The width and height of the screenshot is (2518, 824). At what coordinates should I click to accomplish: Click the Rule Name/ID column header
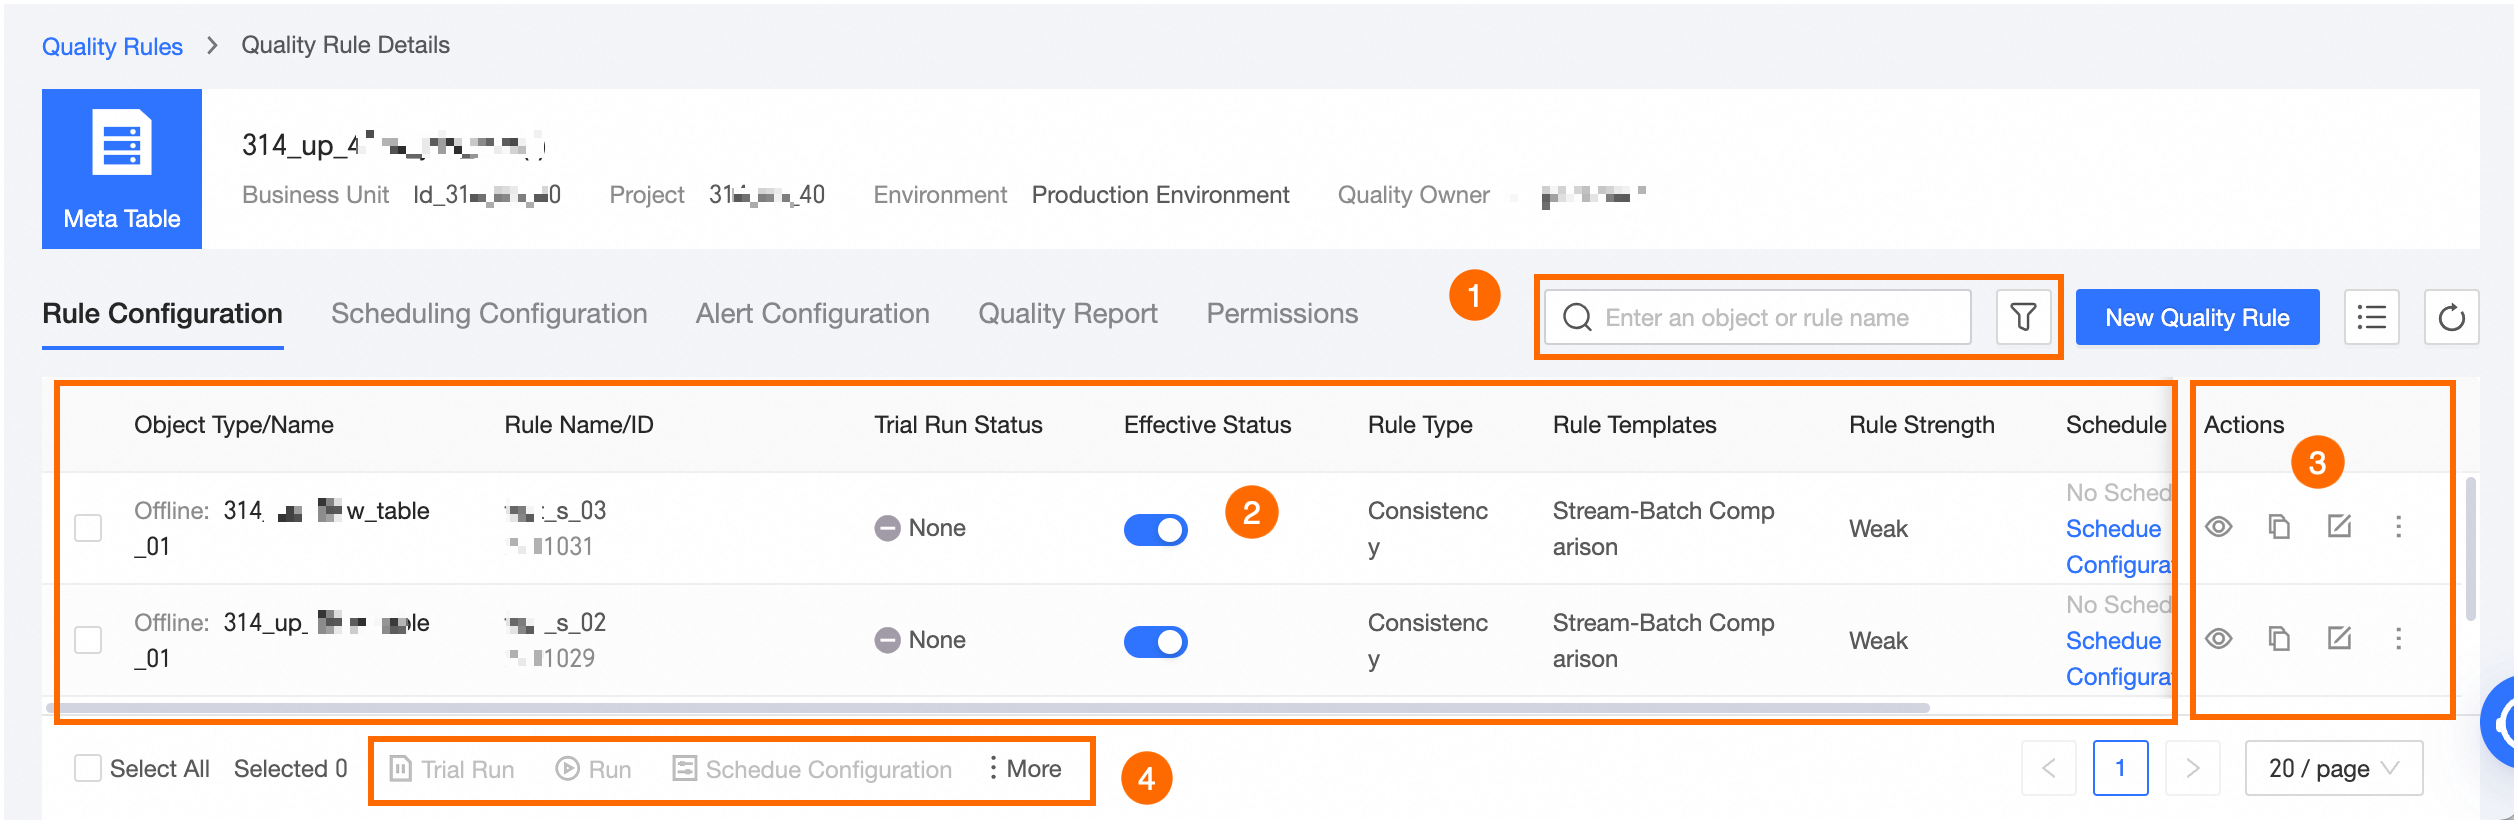(x=579, y=425)
